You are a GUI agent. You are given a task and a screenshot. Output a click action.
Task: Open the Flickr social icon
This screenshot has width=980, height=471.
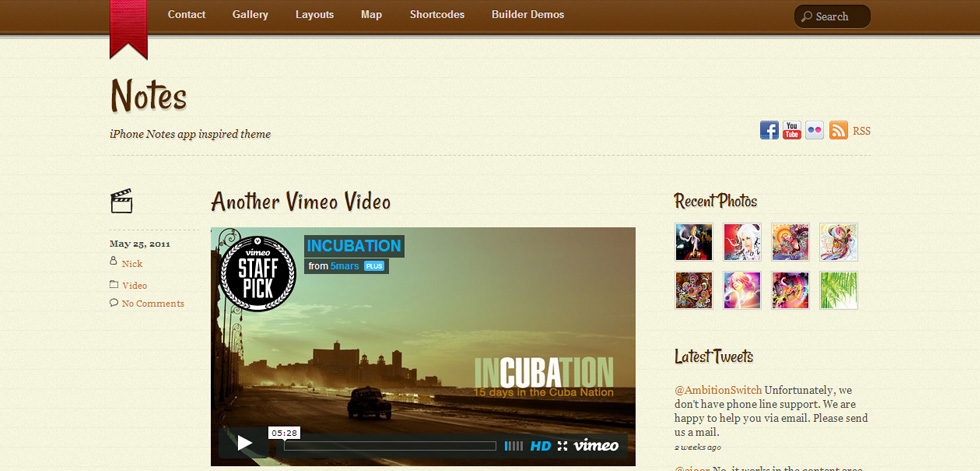point(814,130)
